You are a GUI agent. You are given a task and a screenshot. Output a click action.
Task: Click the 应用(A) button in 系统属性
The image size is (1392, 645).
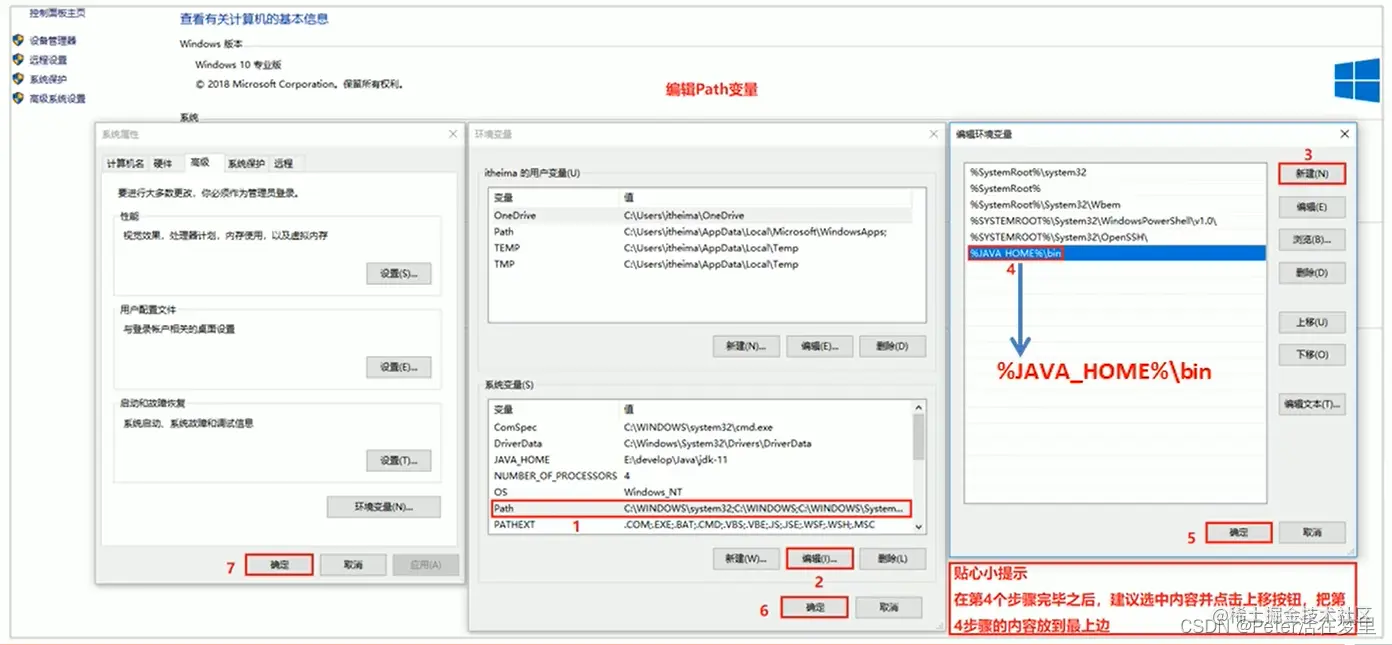coord(425,564)
